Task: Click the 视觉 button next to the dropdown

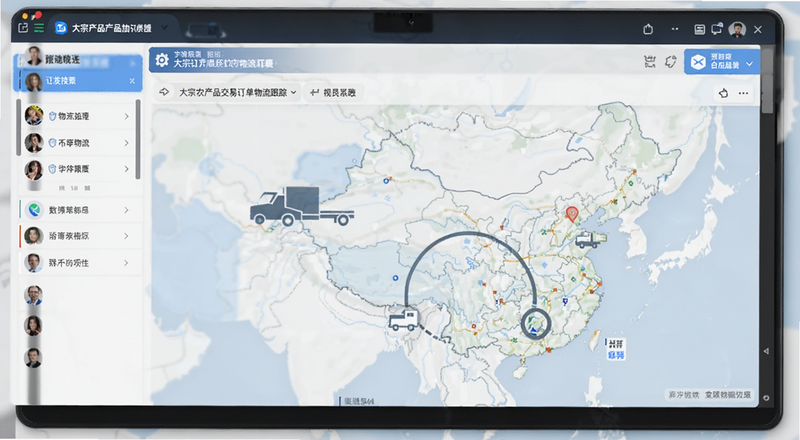Action: pos(333,92)
